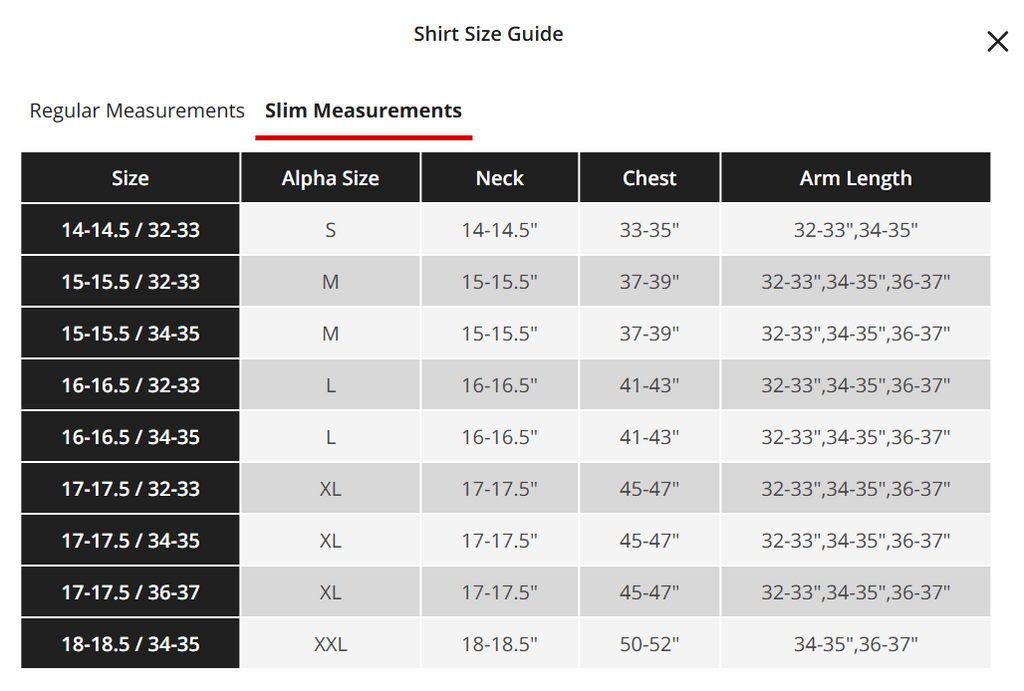The image size is (1024, 691).
Task: Select the 17-17.5 / 36-37 size row
Action: point(505,592)
